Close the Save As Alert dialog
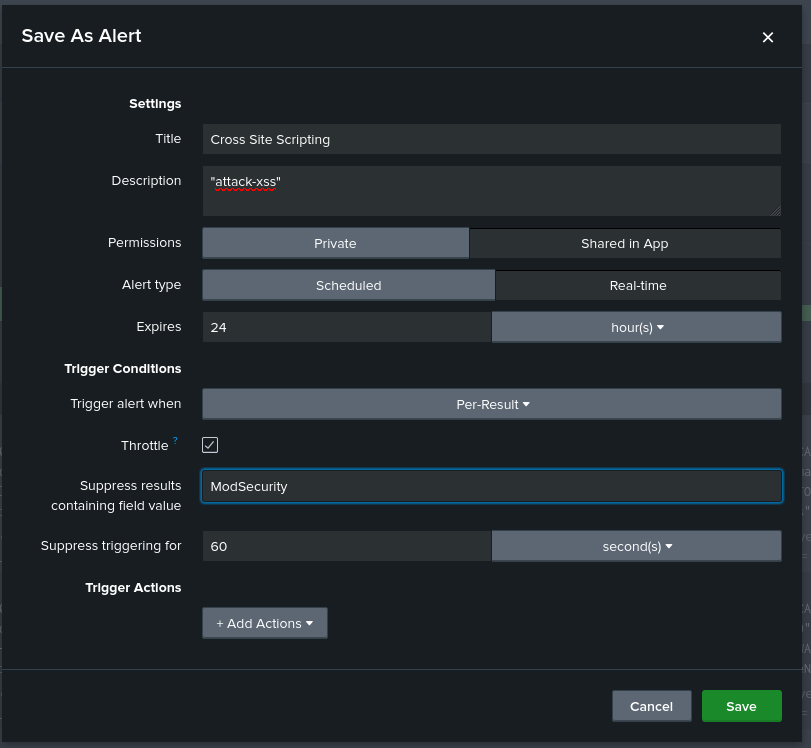This screenshot has width=811, height=748. click(x=768, y=37)
